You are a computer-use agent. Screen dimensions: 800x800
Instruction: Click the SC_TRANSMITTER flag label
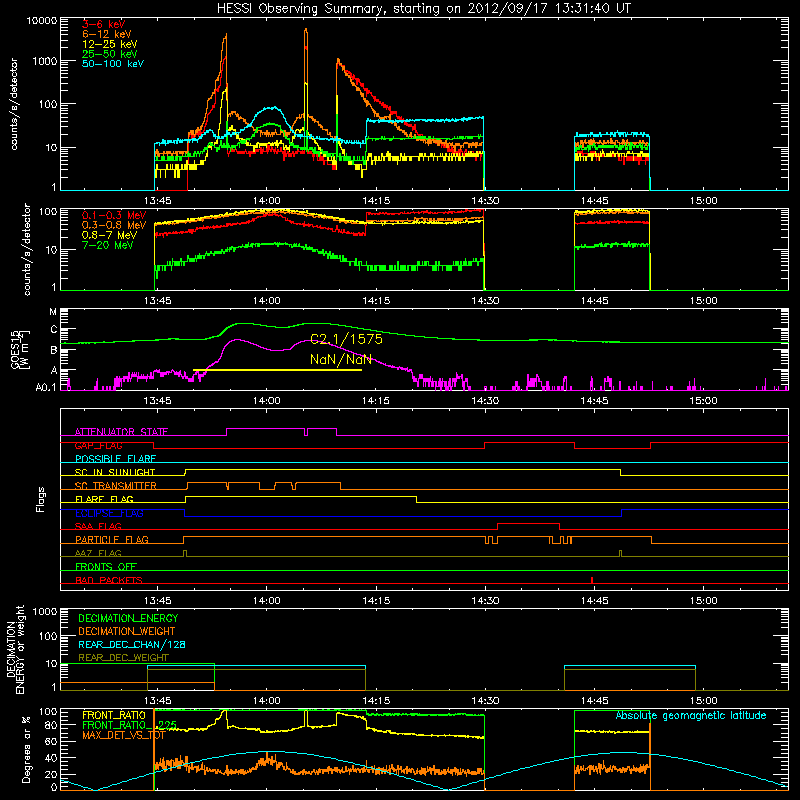(x=116, y=486)
